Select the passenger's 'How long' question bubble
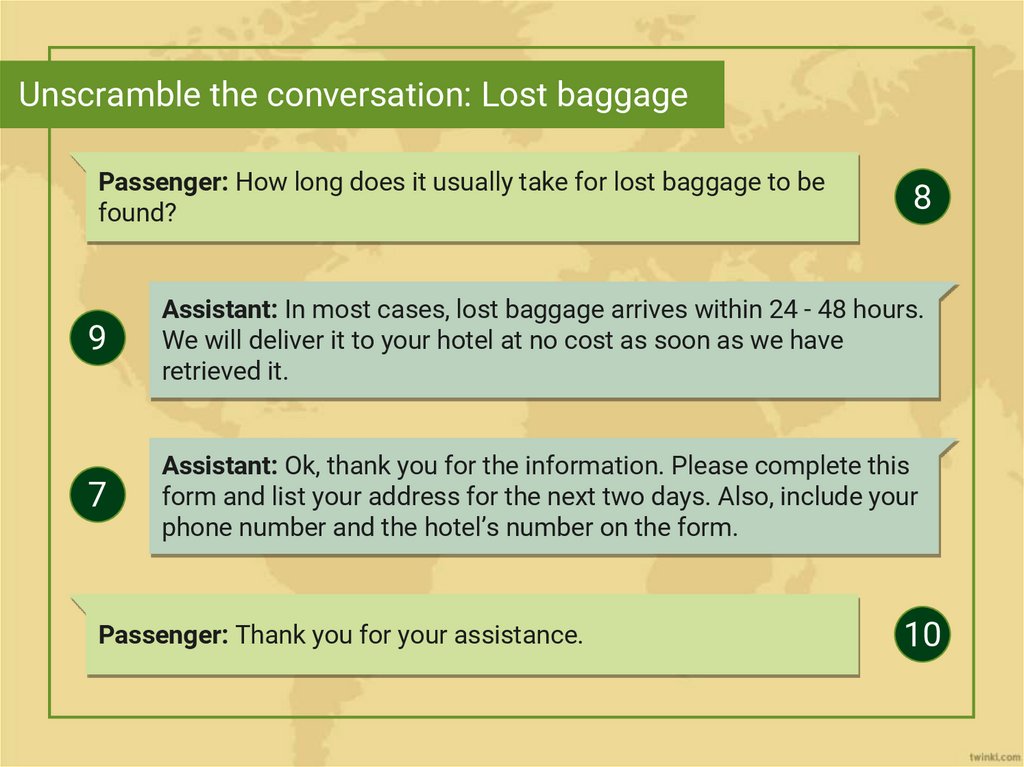The height and width of the screenshot is (767, 1024). point(472,197)
